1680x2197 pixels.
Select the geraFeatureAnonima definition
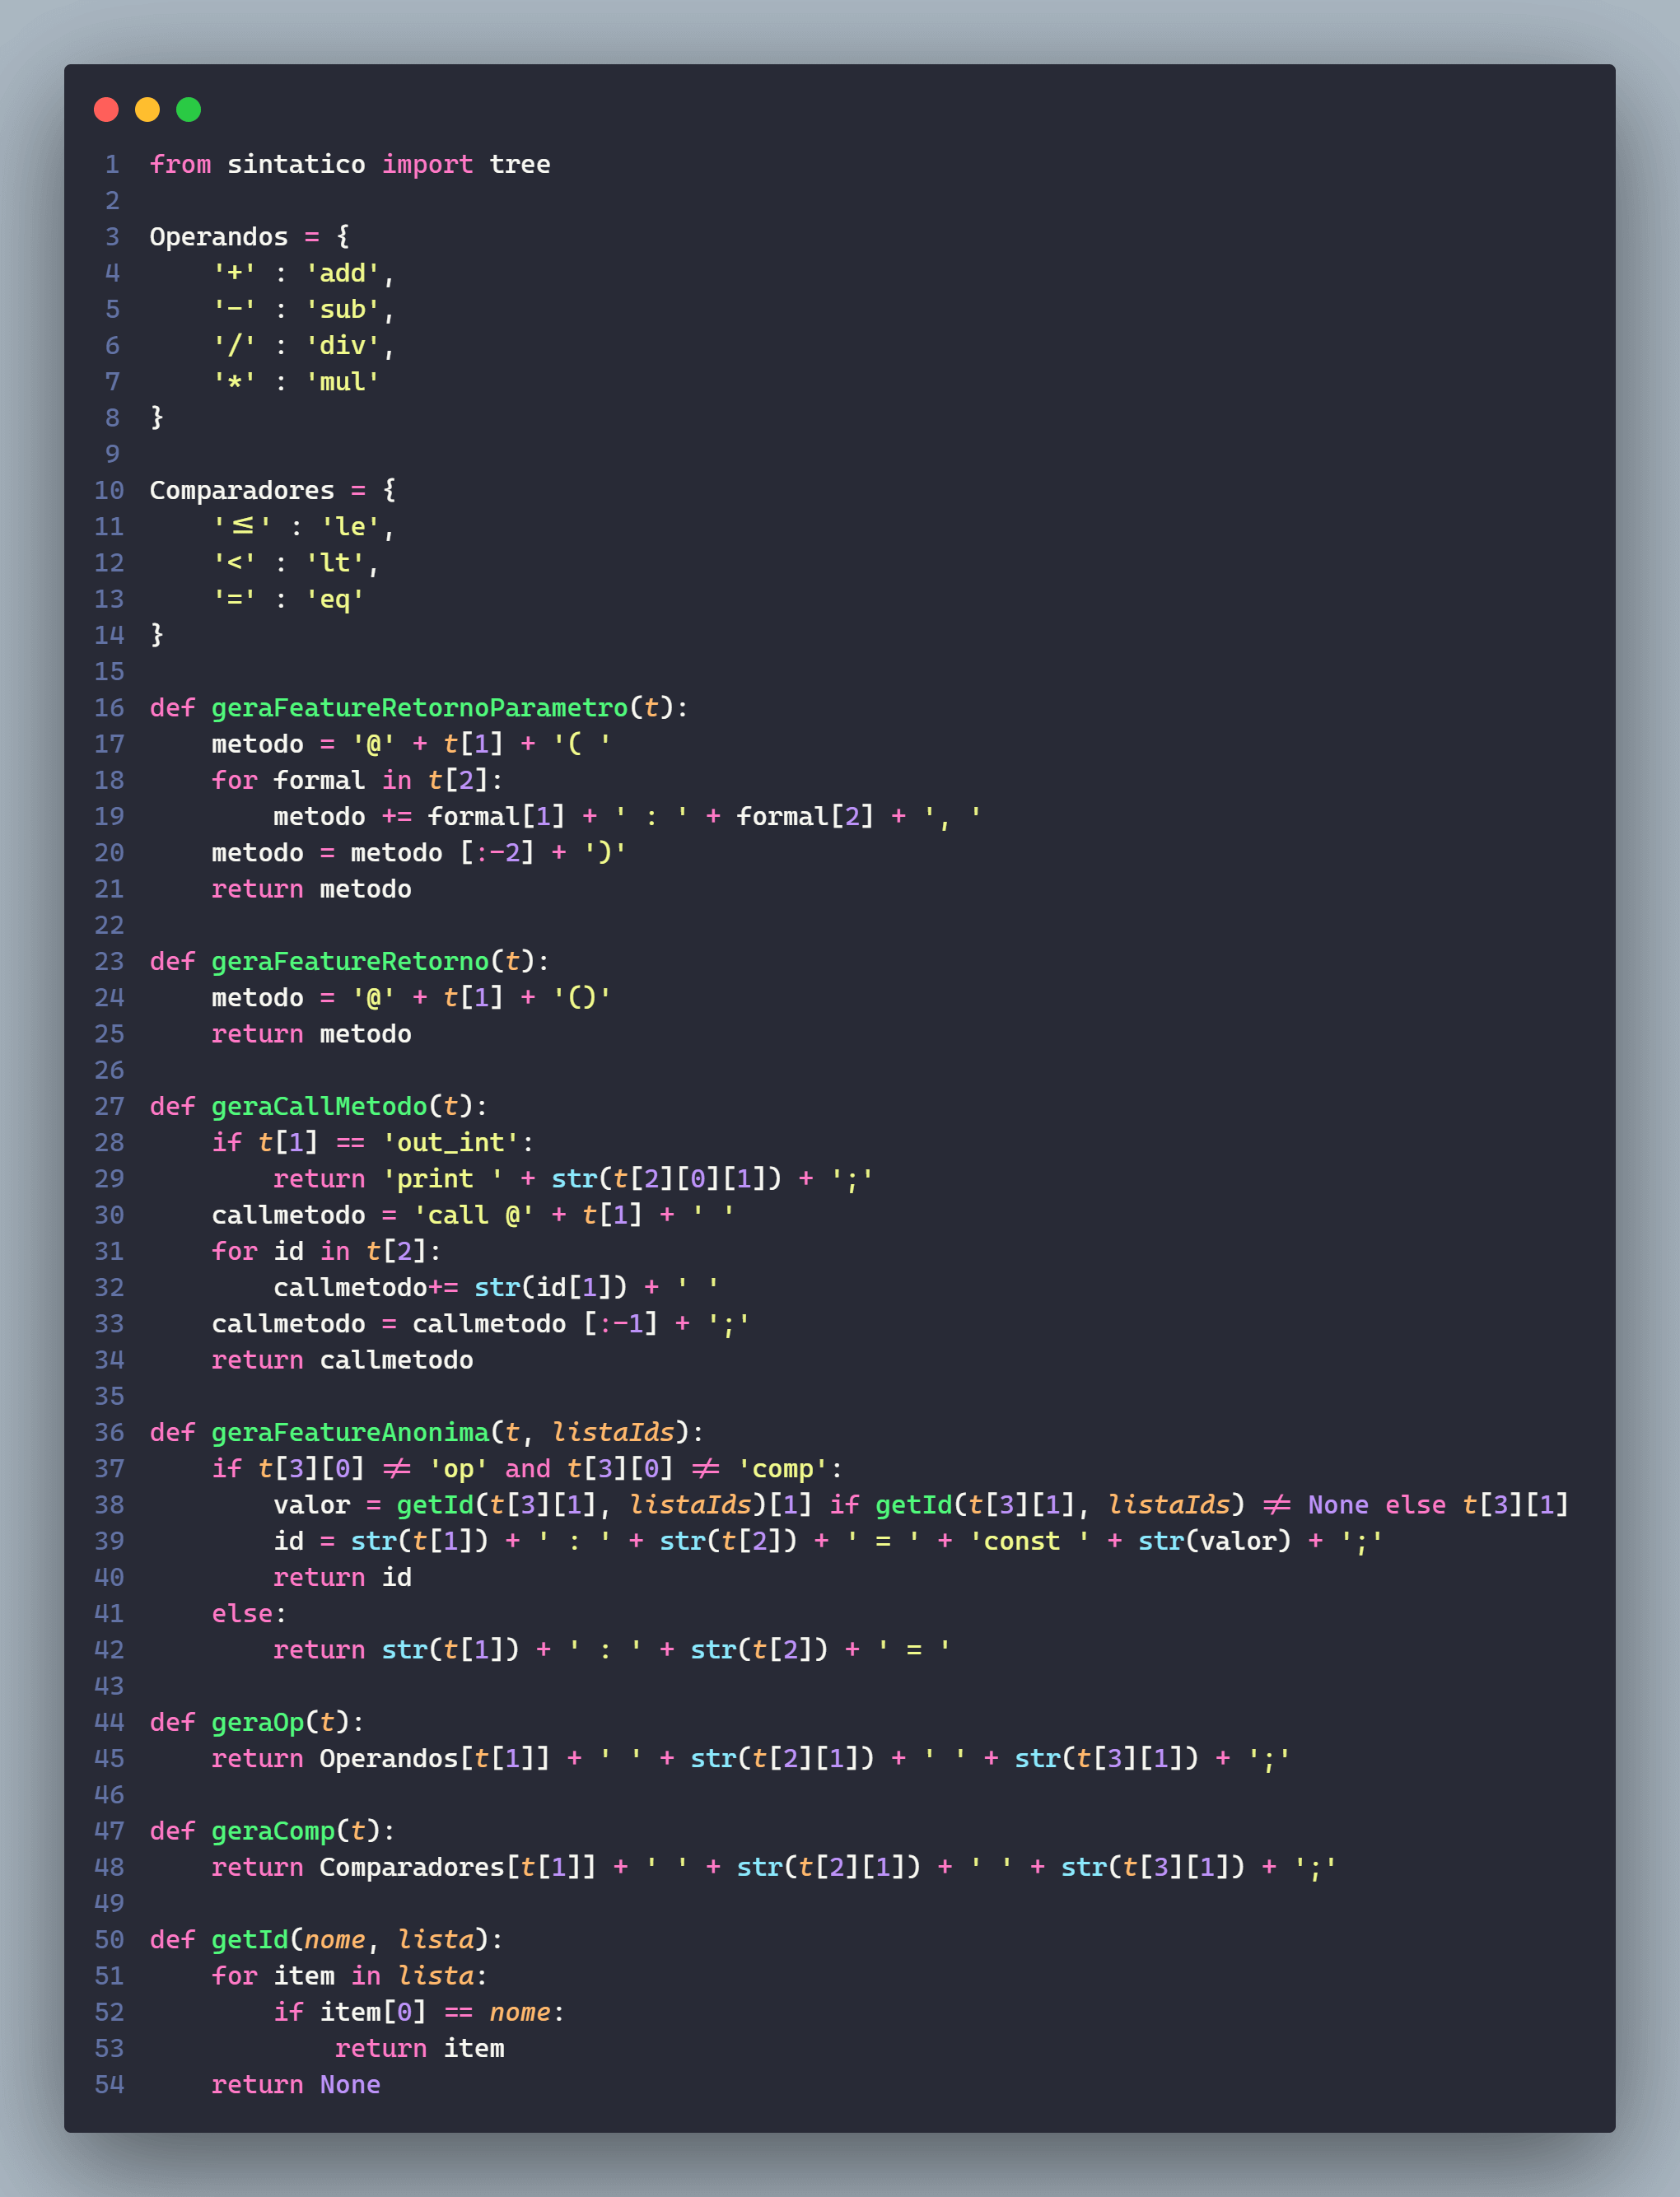(x=350, y=1432)
